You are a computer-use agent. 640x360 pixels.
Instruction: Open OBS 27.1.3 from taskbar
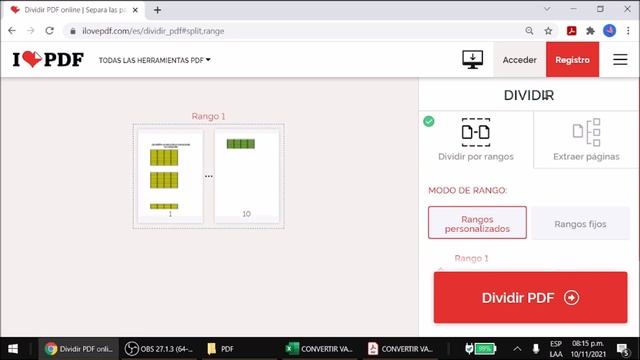pyautogui.click(x=159, y=349)
